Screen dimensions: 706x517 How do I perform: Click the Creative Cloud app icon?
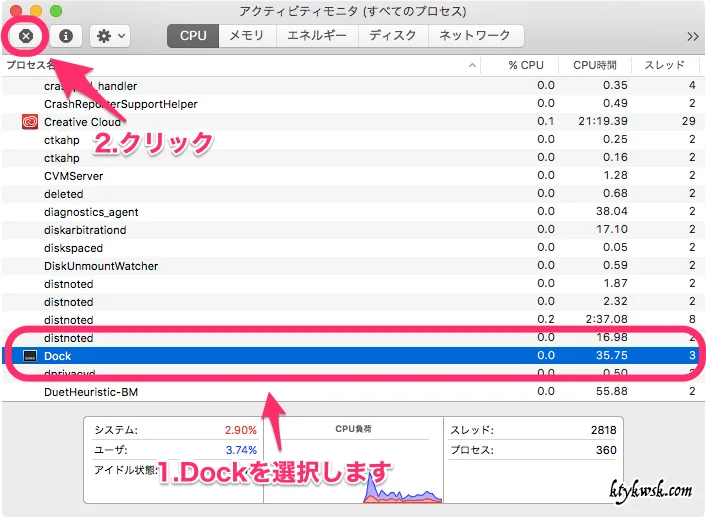coord(30,122)
